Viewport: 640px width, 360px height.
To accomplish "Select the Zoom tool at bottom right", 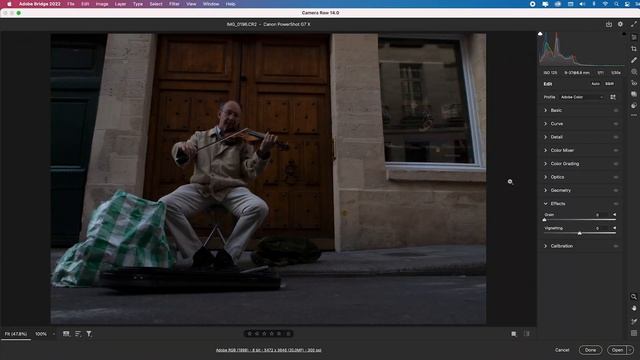I will coord(633,297).
